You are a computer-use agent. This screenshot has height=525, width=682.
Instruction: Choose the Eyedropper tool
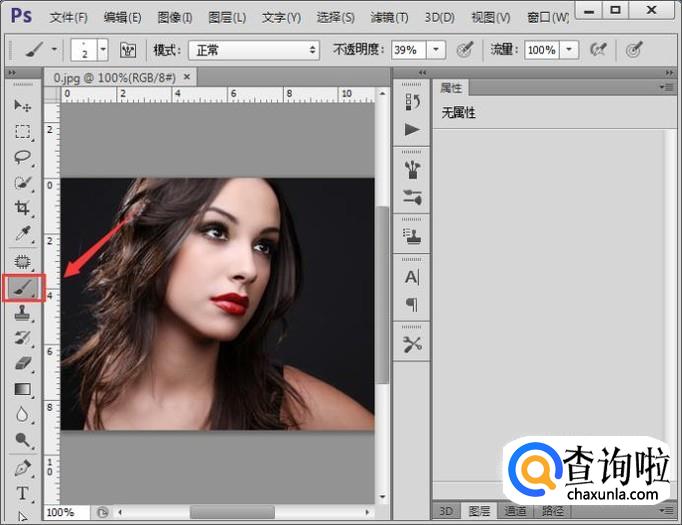pos(23,234)
